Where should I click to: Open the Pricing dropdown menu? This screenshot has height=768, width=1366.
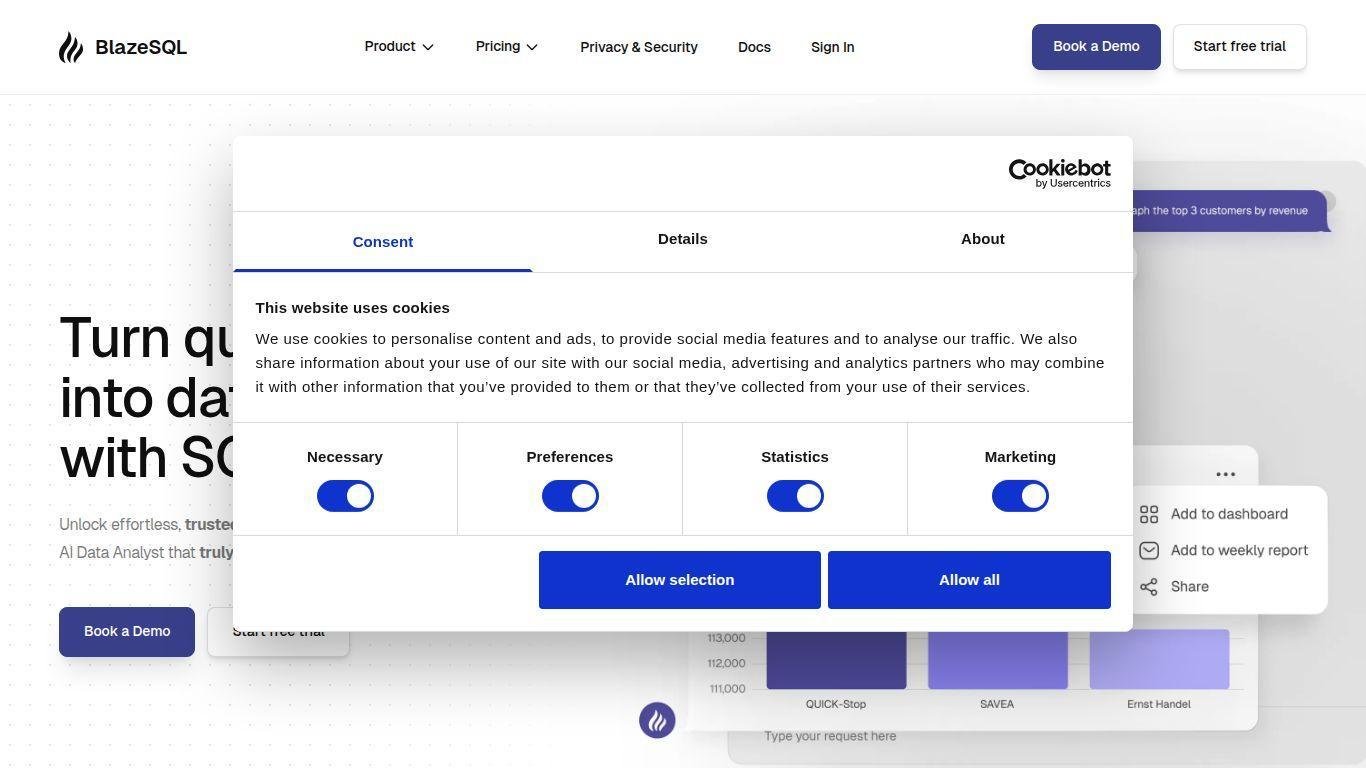tap(507, 47)
